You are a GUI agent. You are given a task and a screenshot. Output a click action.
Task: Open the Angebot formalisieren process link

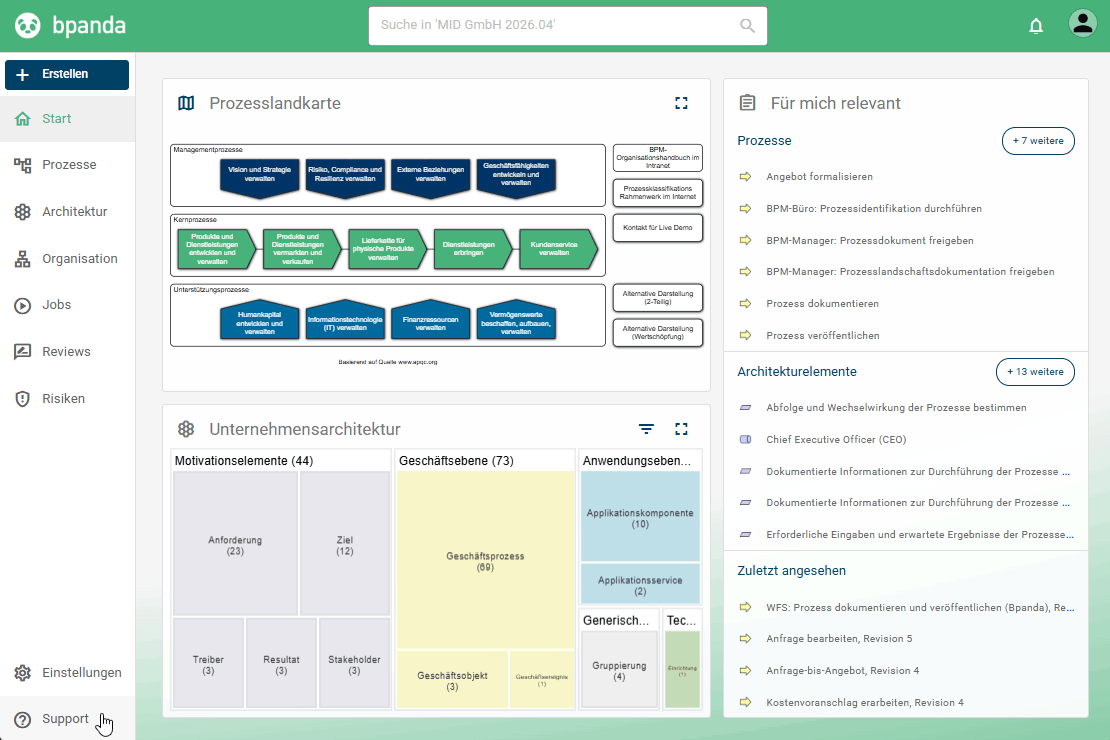(x=819, y=177)
